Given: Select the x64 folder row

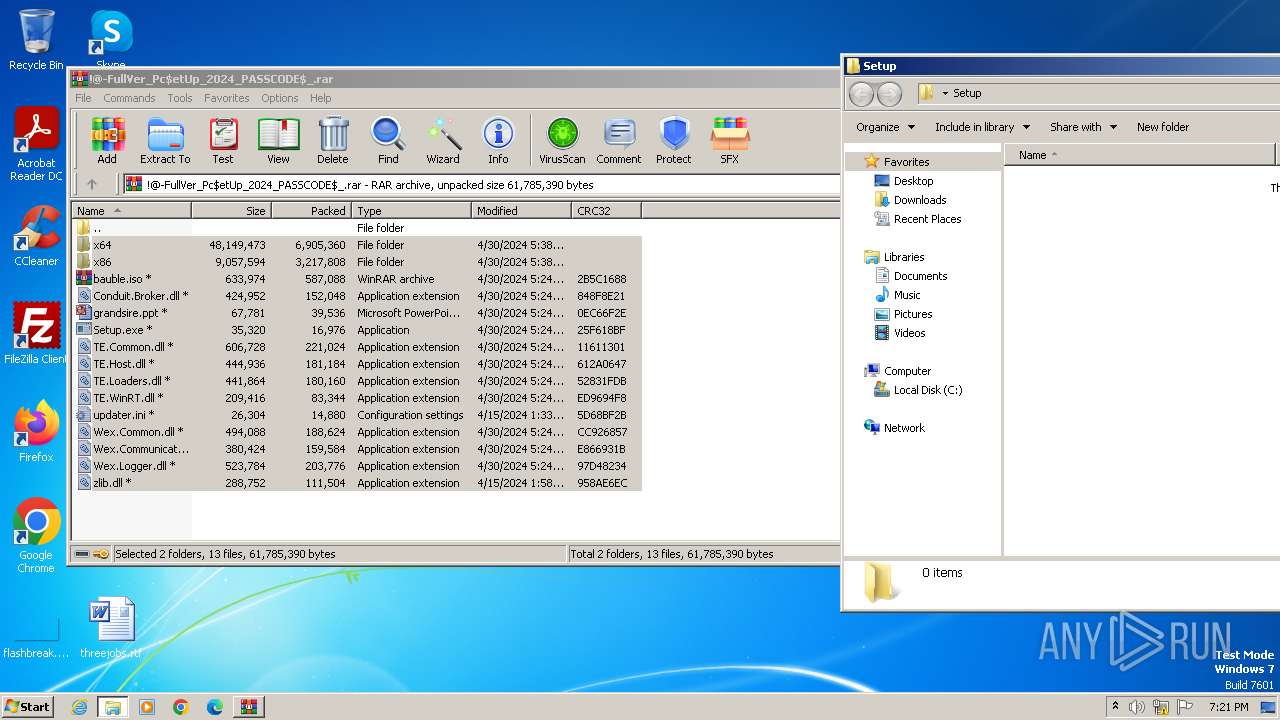Looking at the screenshot, I should [x=357, y=245].
